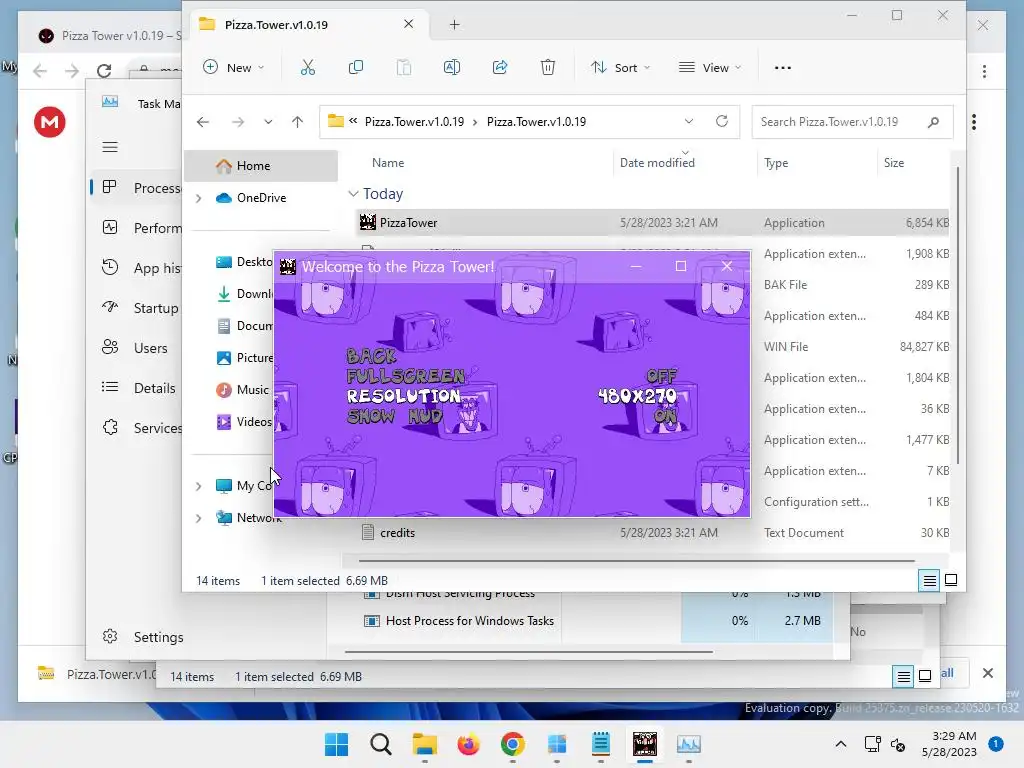Switch Explorer to large thumbnails view icon
The image size is (1024, 768).
tap(951, 580)
